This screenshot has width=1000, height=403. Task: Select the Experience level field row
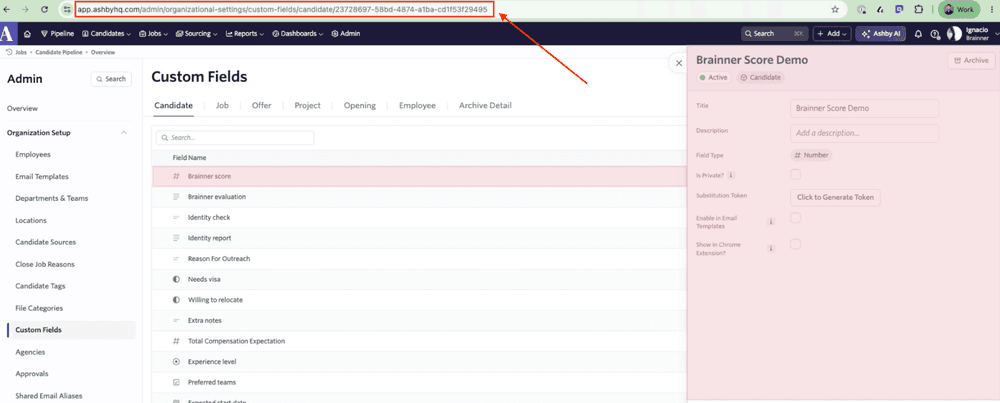pos(420,362)
